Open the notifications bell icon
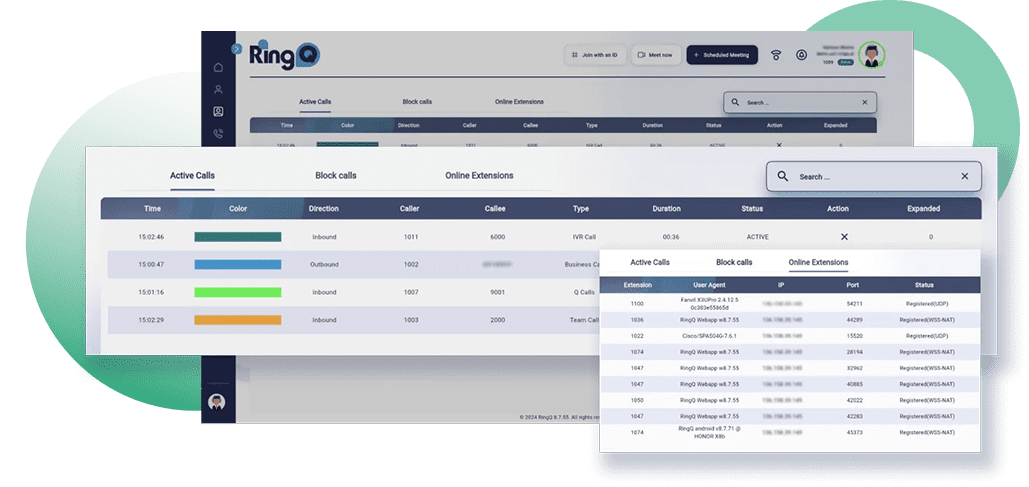The image size is (1029, 487). (801, 55)
